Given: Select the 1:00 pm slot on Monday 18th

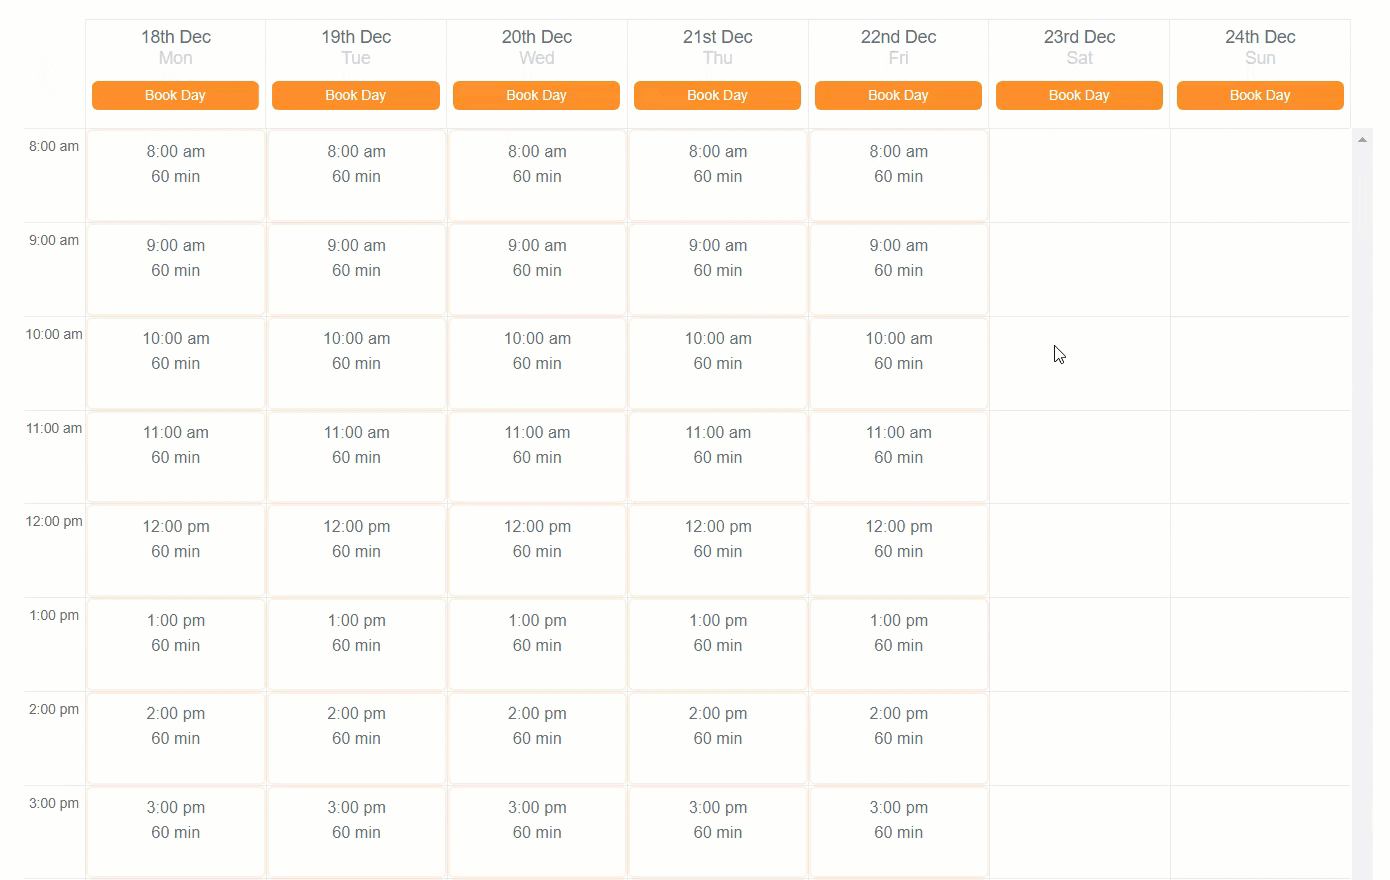Looking at the screenshot, I should click(176, 644).
